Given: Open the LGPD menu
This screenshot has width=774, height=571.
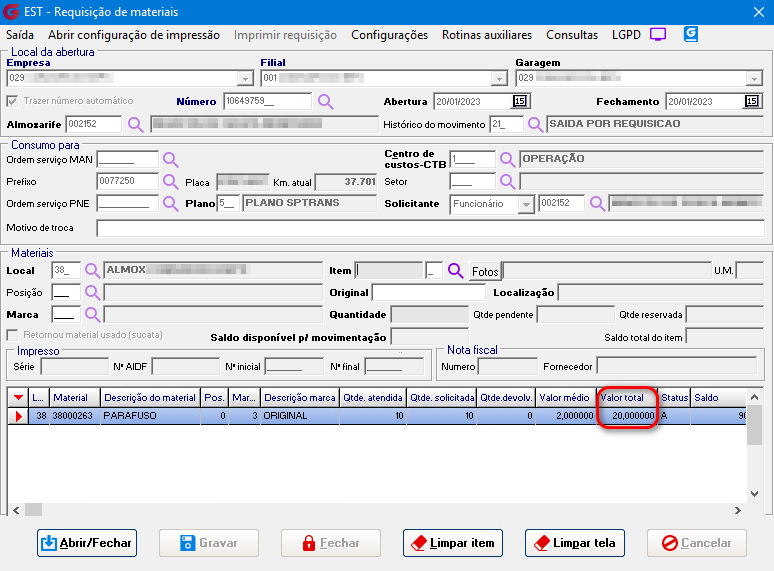Looking at the screenshot, I should click(626, 35).
